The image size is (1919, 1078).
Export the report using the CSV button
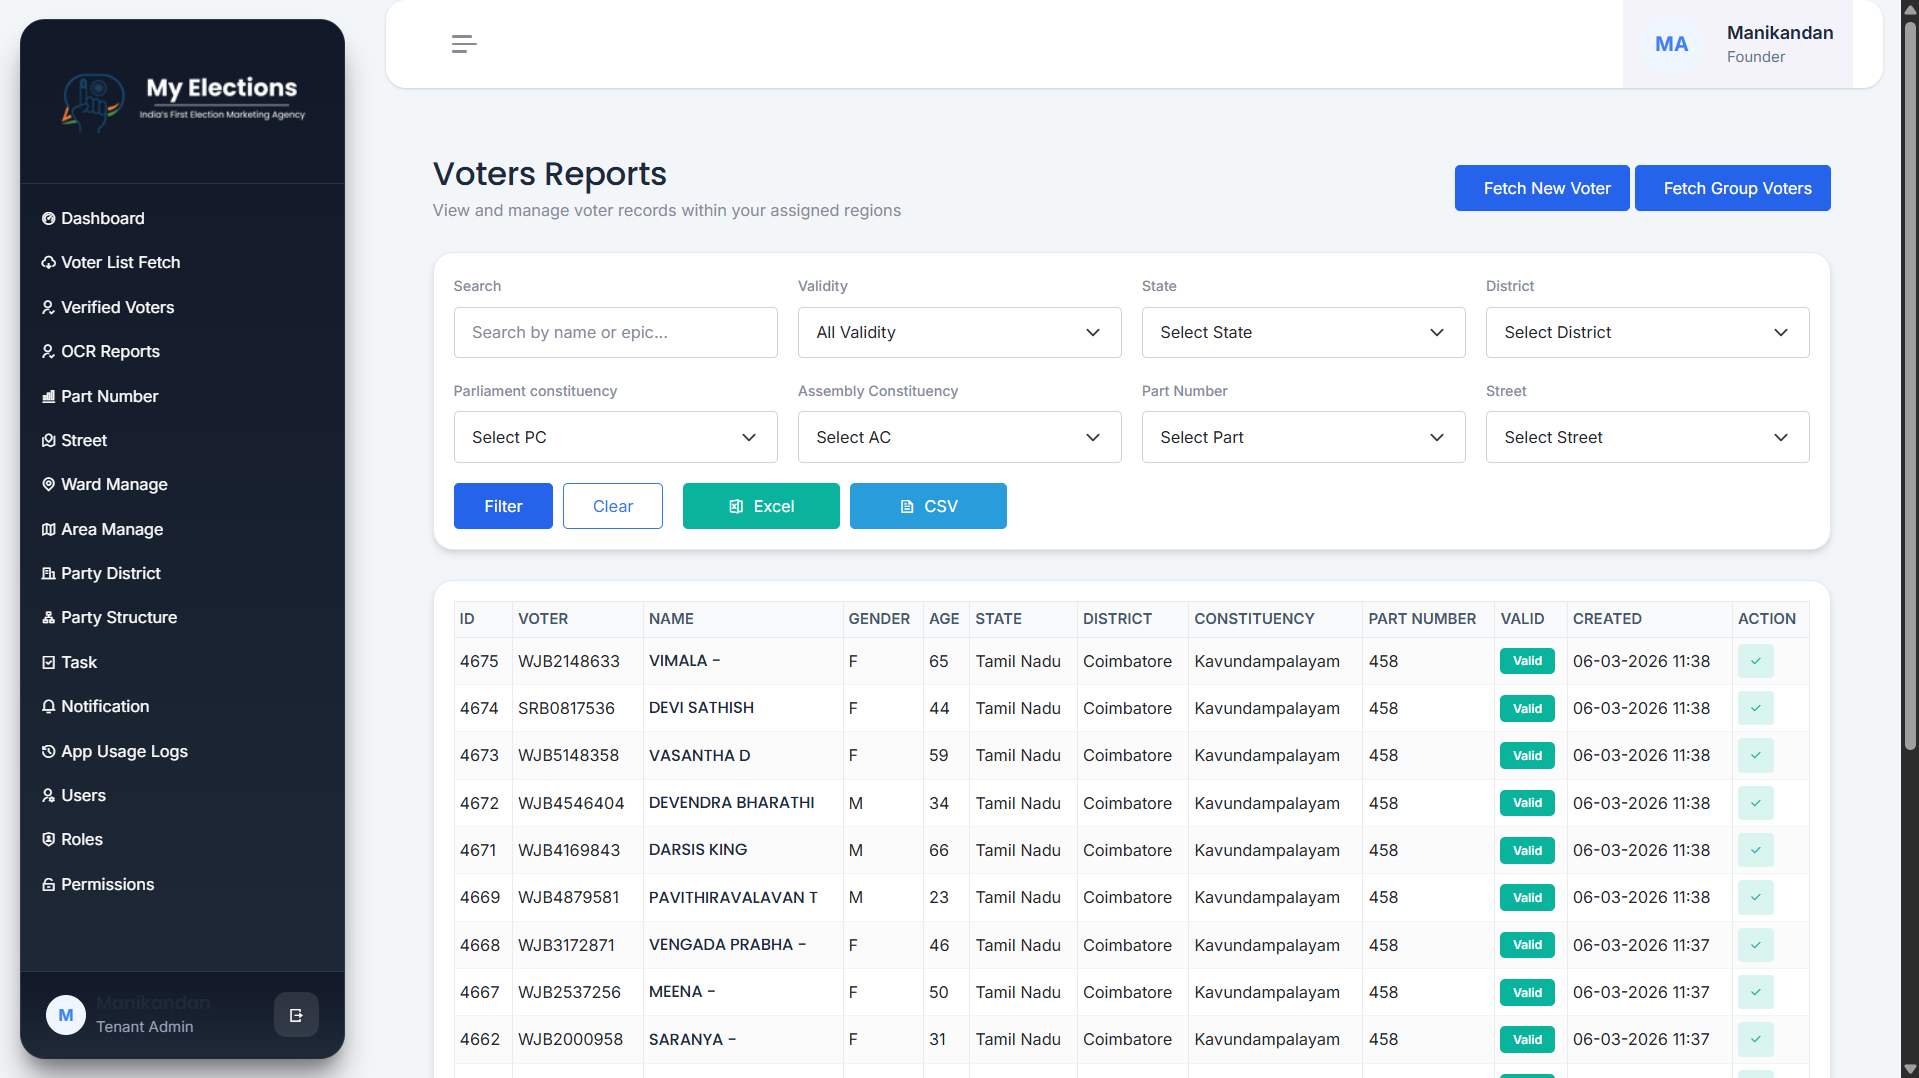[927, 506]
